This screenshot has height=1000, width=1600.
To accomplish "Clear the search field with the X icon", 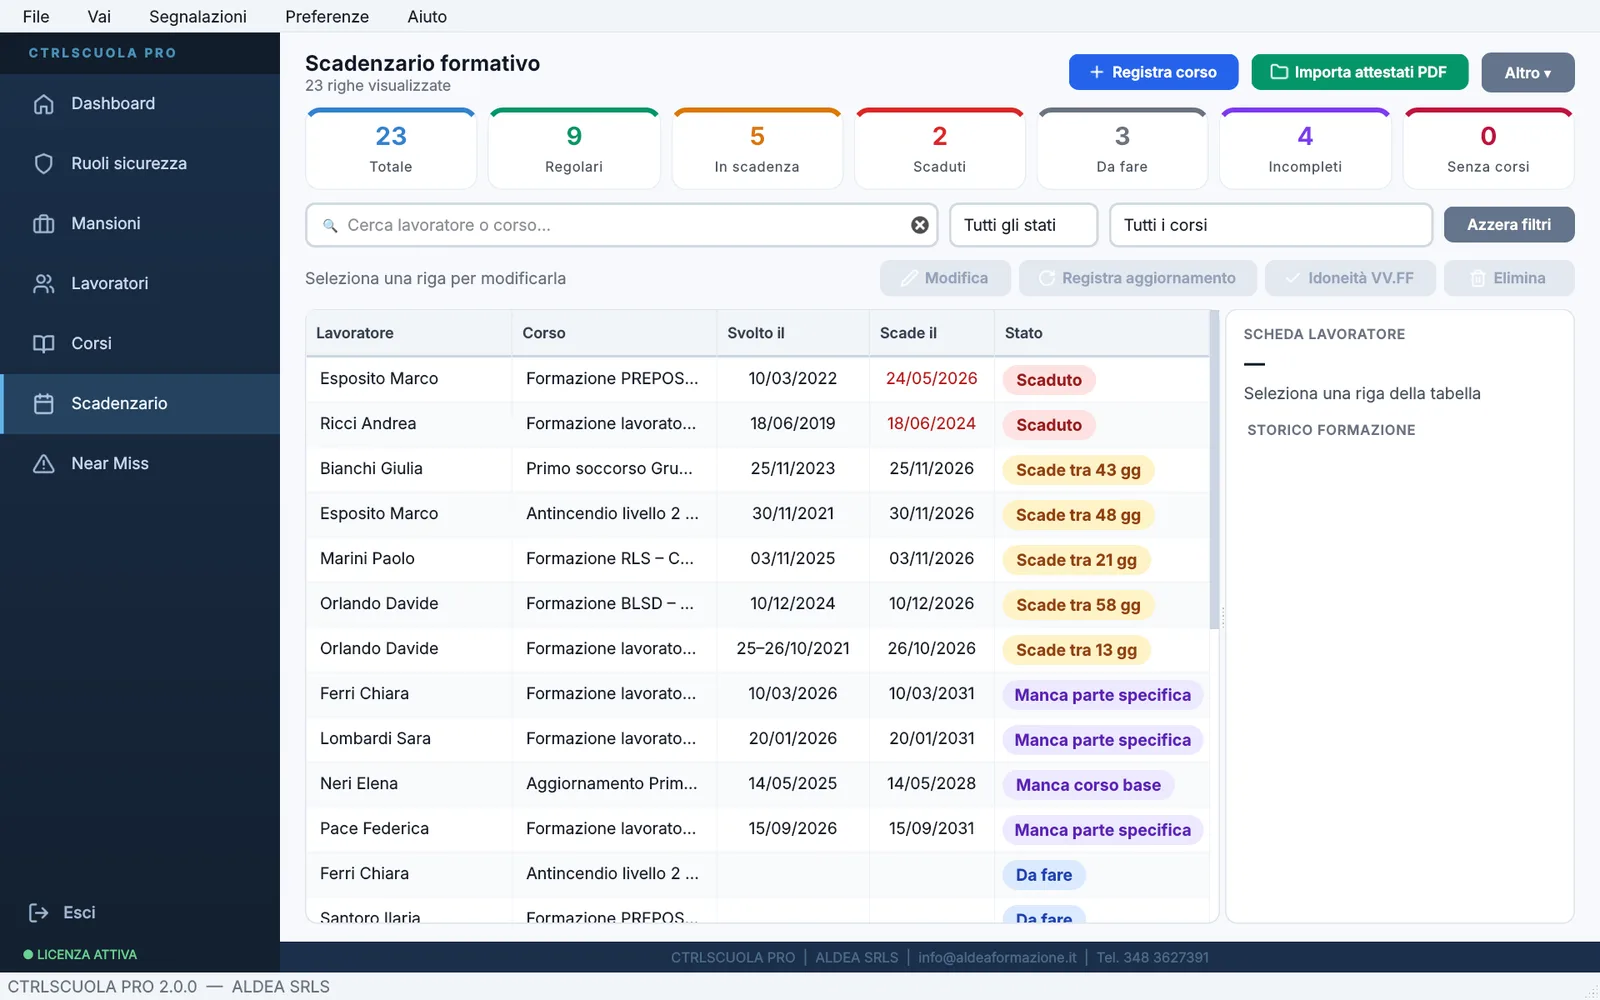I will click(x=920, y=225).
